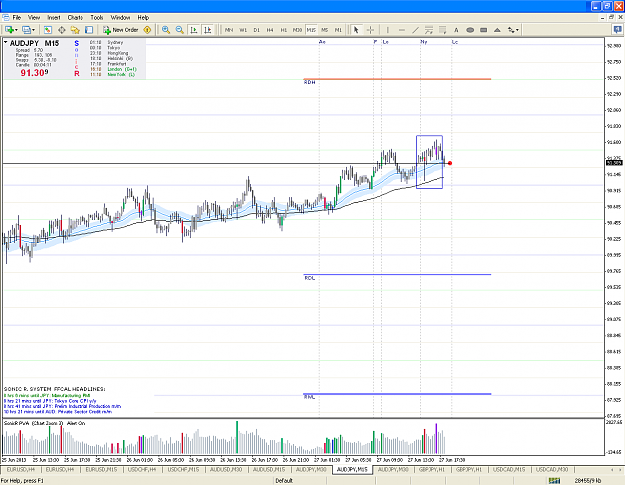
Task: Select the horizontal line tool
Action: click(x=402, y=30)
